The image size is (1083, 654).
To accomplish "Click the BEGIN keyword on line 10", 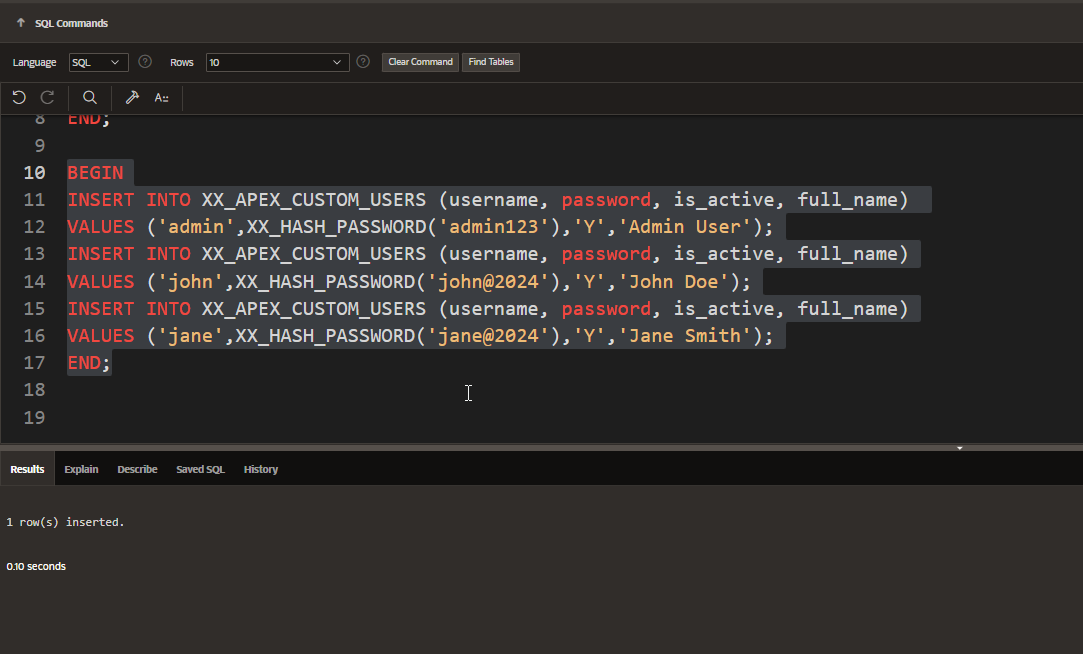I will [x=95, y=173].
